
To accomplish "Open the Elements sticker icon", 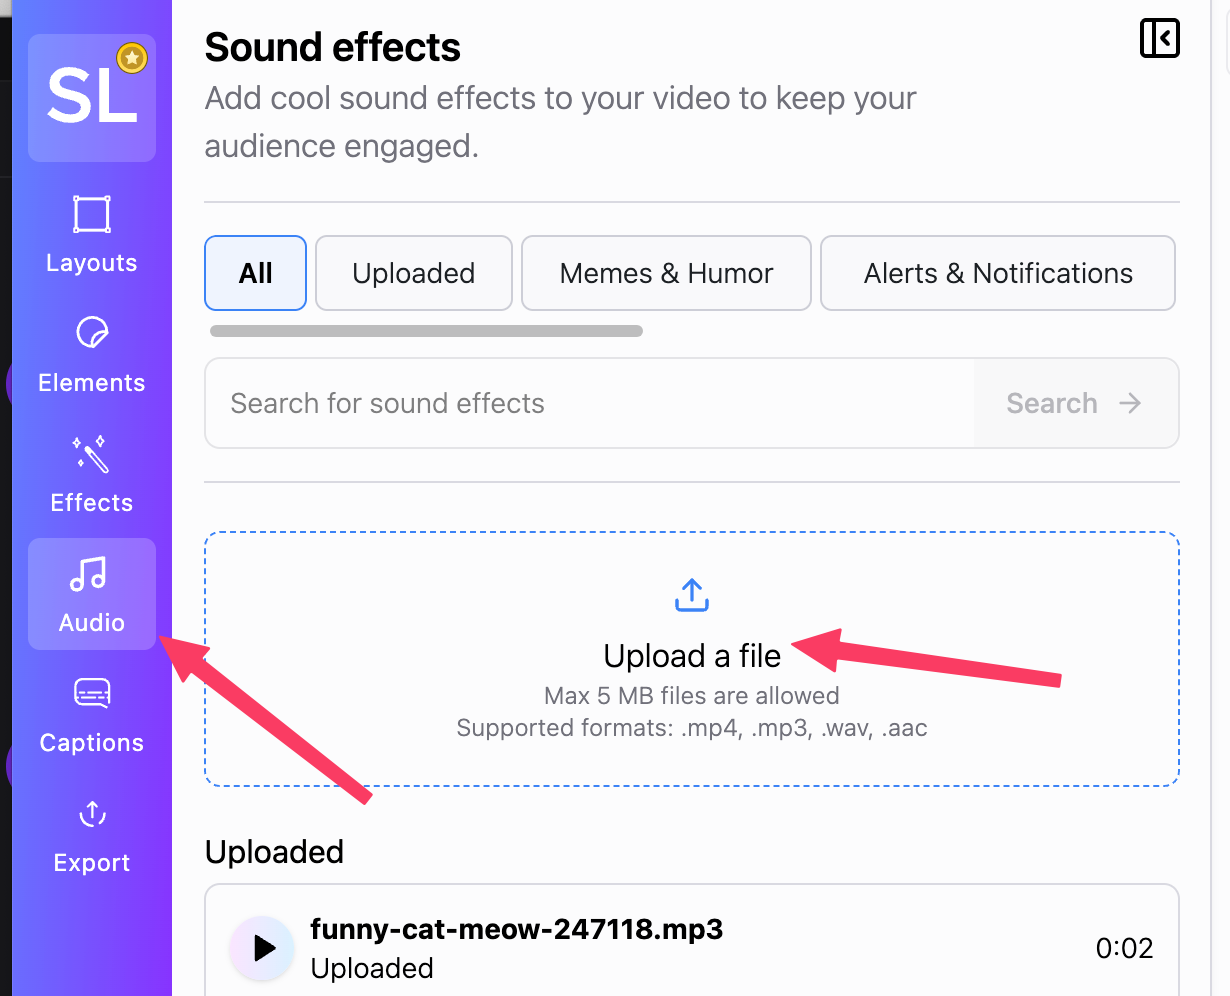I will point(92,333).
